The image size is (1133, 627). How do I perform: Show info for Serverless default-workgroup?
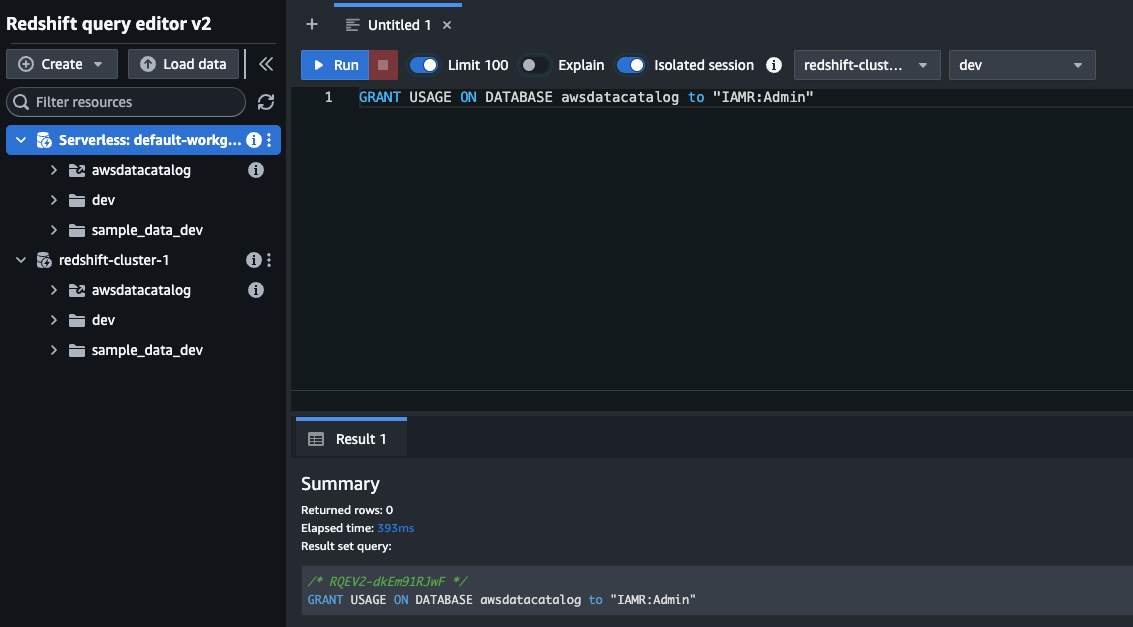(253, 140)
